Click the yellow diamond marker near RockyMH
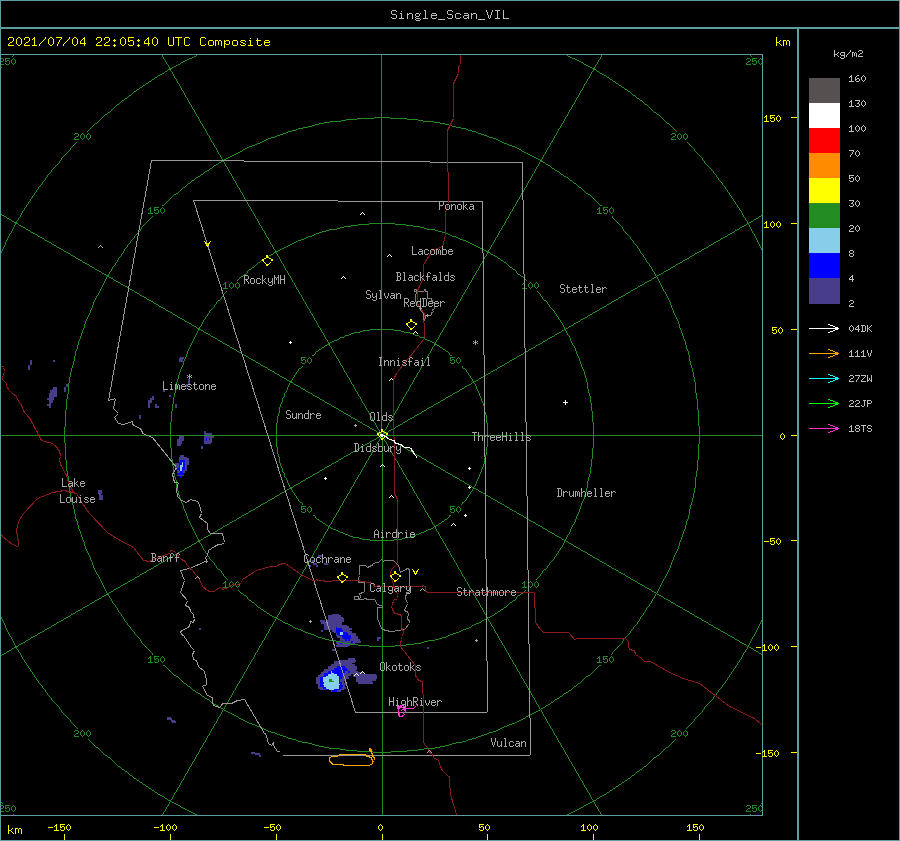Viewport: 900px width, 841px height. coord(267,261)
